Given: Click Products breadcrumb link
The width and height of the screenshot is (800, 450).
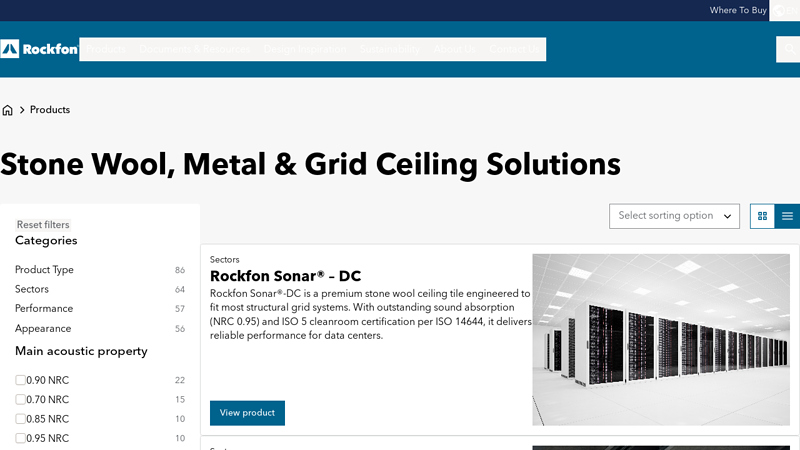Looking at the screenshot, I should click(x=50, y=110).
